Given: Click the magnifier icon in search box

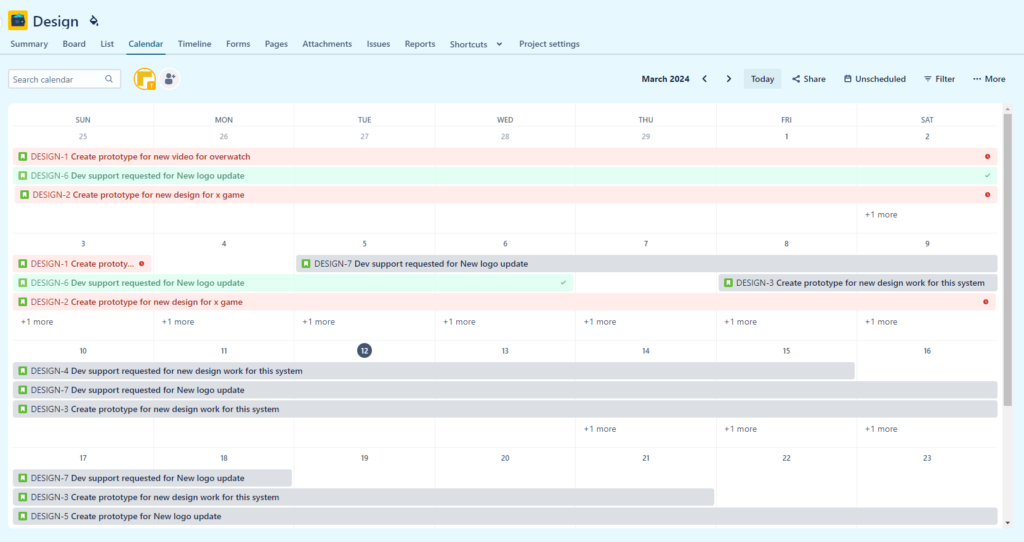Looking at the screenshot, I should point(109,79).
